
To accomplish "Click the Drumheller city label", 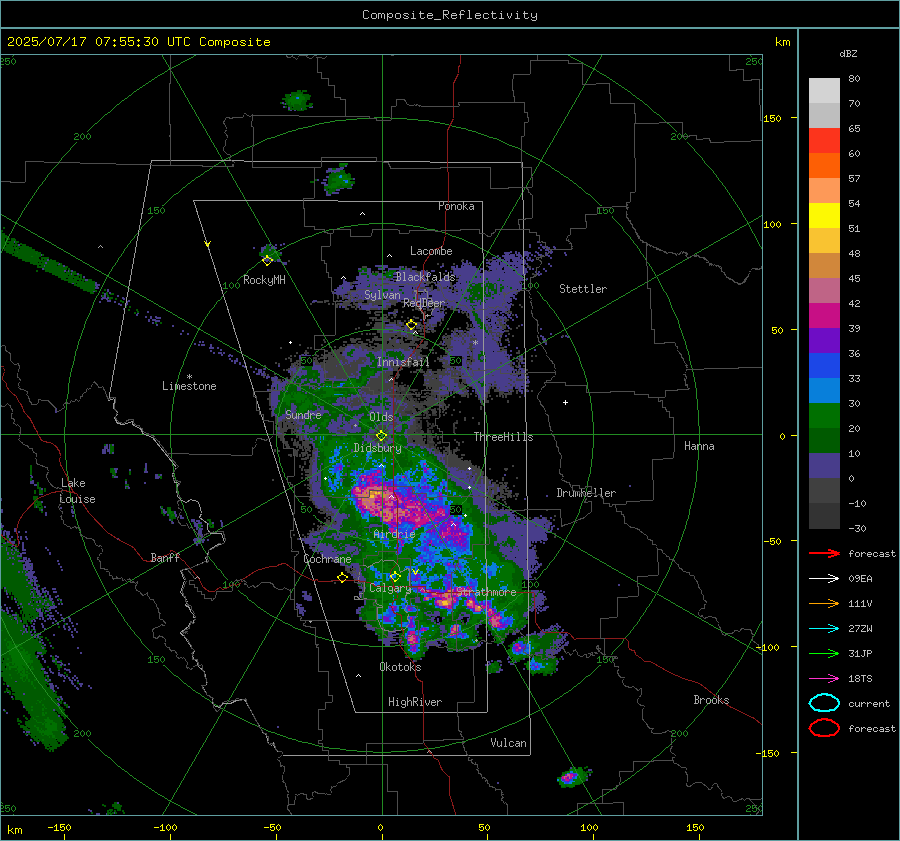I will 586,493.
